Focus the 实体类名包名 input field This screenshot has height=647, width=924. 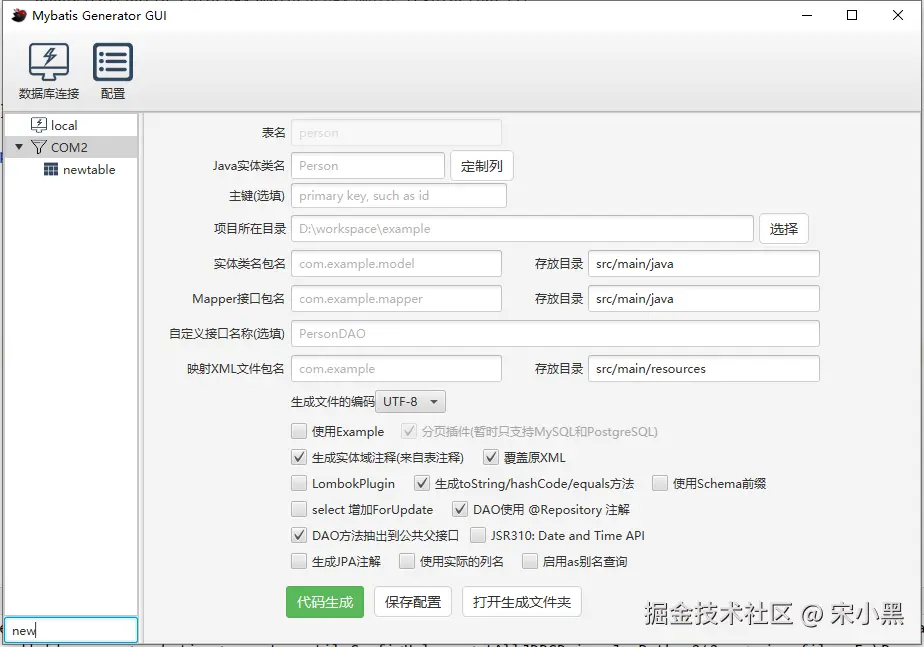(x=397, y=263)
